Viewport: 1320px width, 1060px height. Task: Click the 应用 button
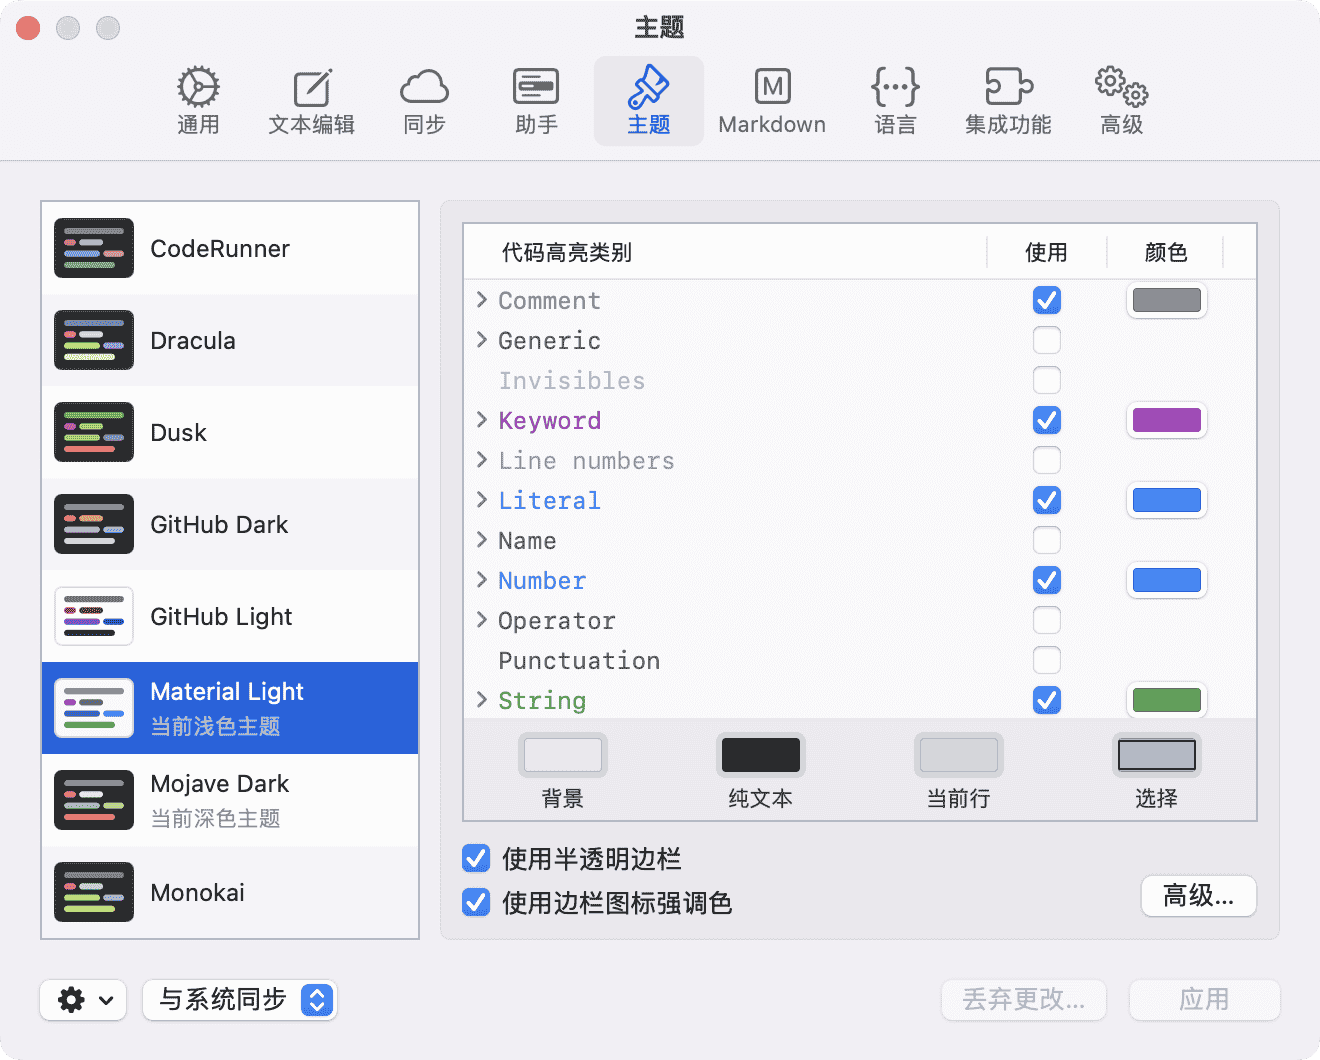(1204, 1000)
